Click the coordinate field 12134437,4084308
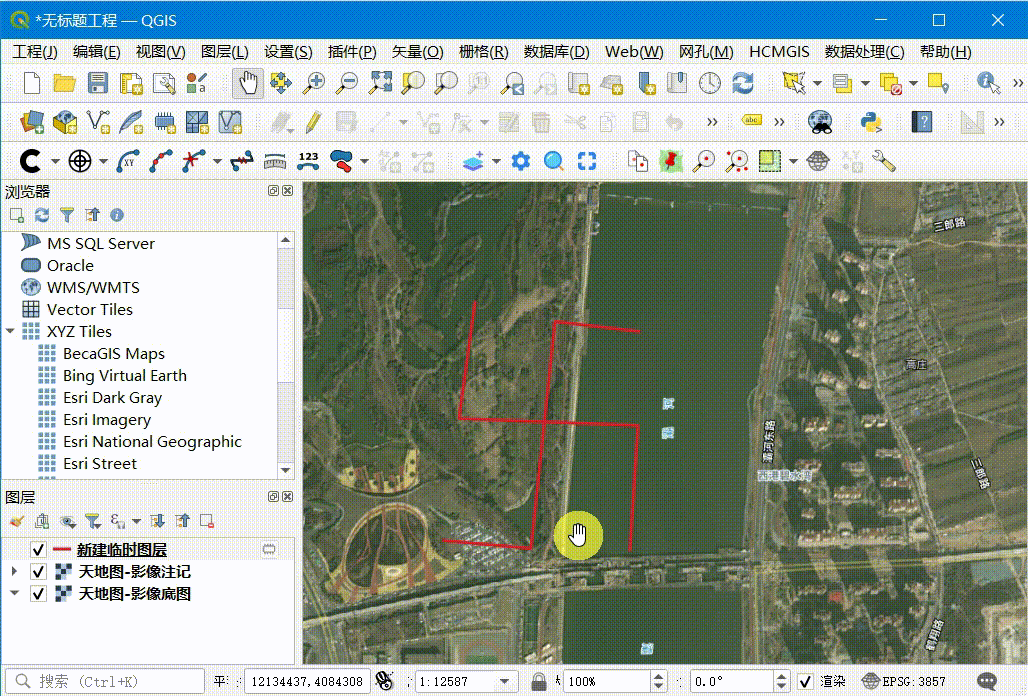The width and height of the screenshot is (1028, 696). pos(307,682)
